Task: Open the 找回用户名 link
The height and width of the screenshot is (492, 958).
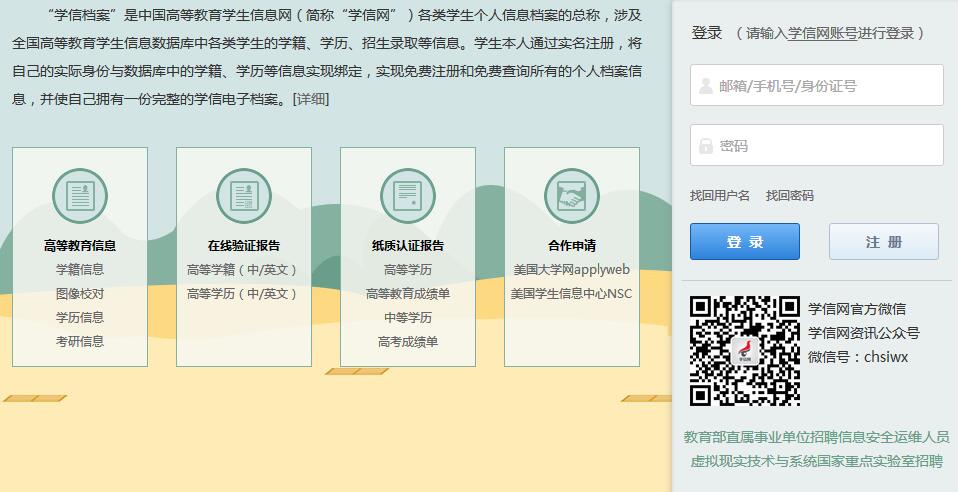Action: (x=720, y=196)
